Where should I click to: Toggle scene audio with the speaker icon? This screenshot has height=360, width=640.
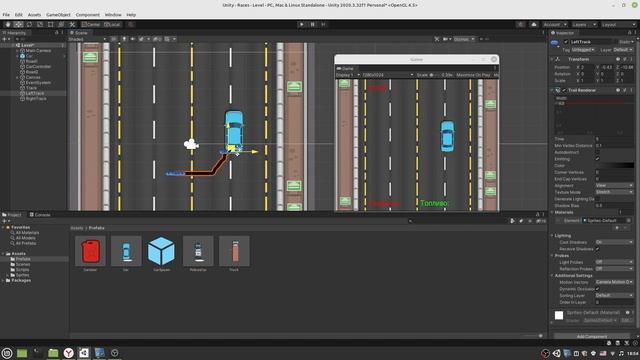[x=133, y=39]
